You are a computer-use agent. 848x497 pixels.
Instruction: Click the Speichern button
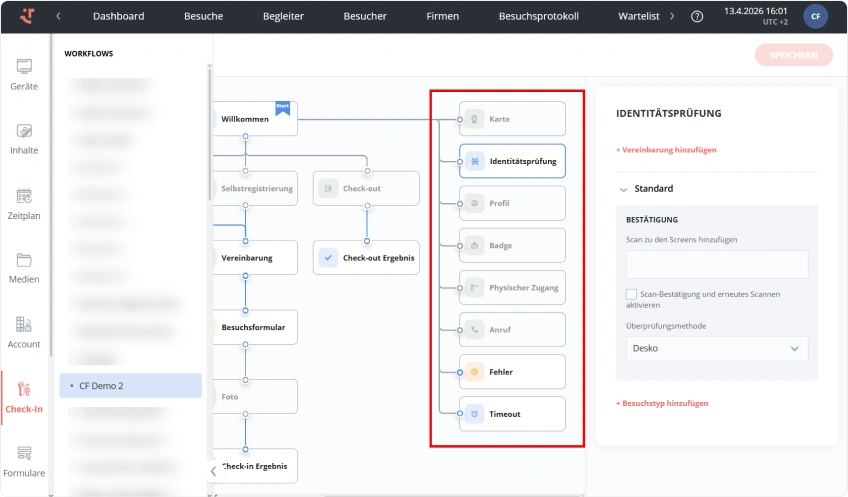[793, 55]
